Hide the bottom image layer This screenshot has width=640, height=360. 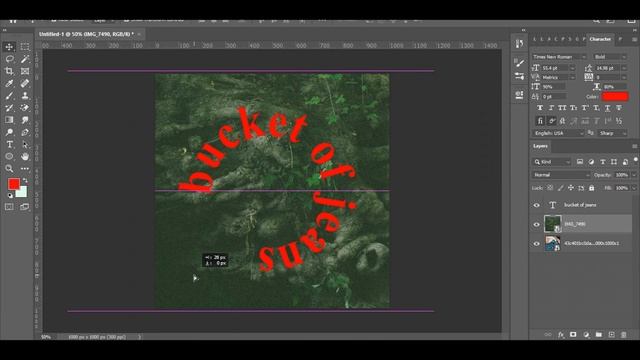pos(537,244)
